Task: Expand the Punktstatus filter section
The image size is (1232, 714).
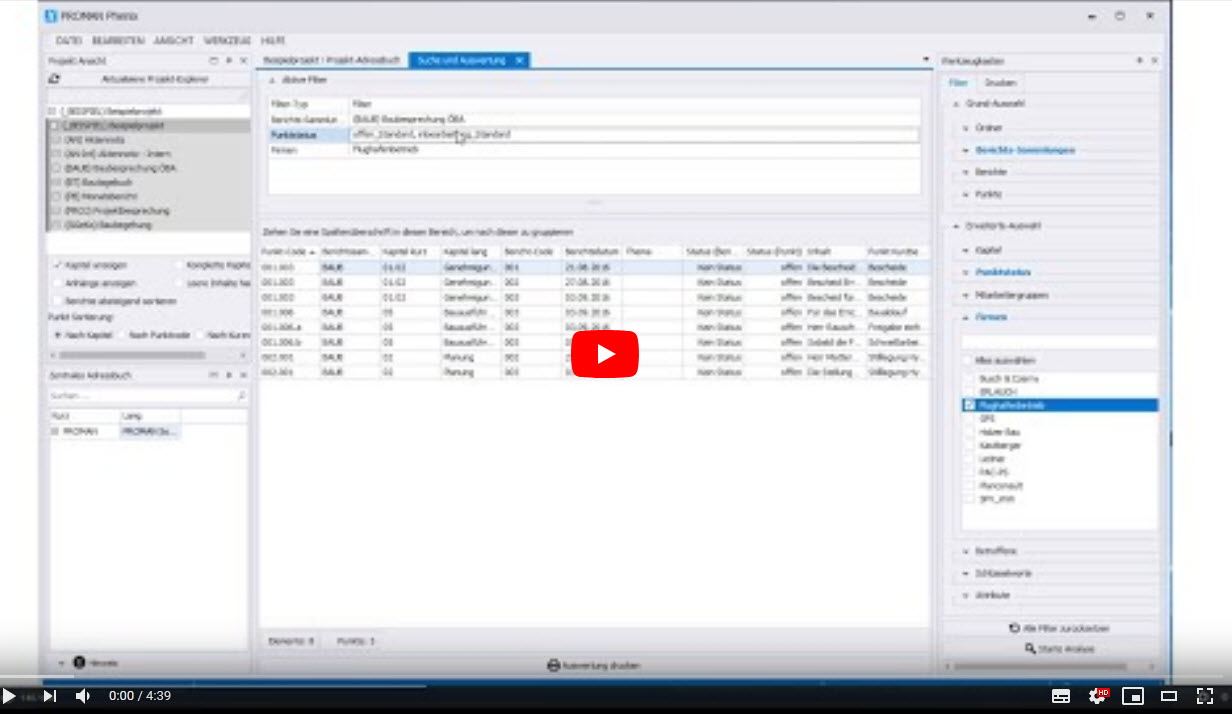Action: pos(966,272)
